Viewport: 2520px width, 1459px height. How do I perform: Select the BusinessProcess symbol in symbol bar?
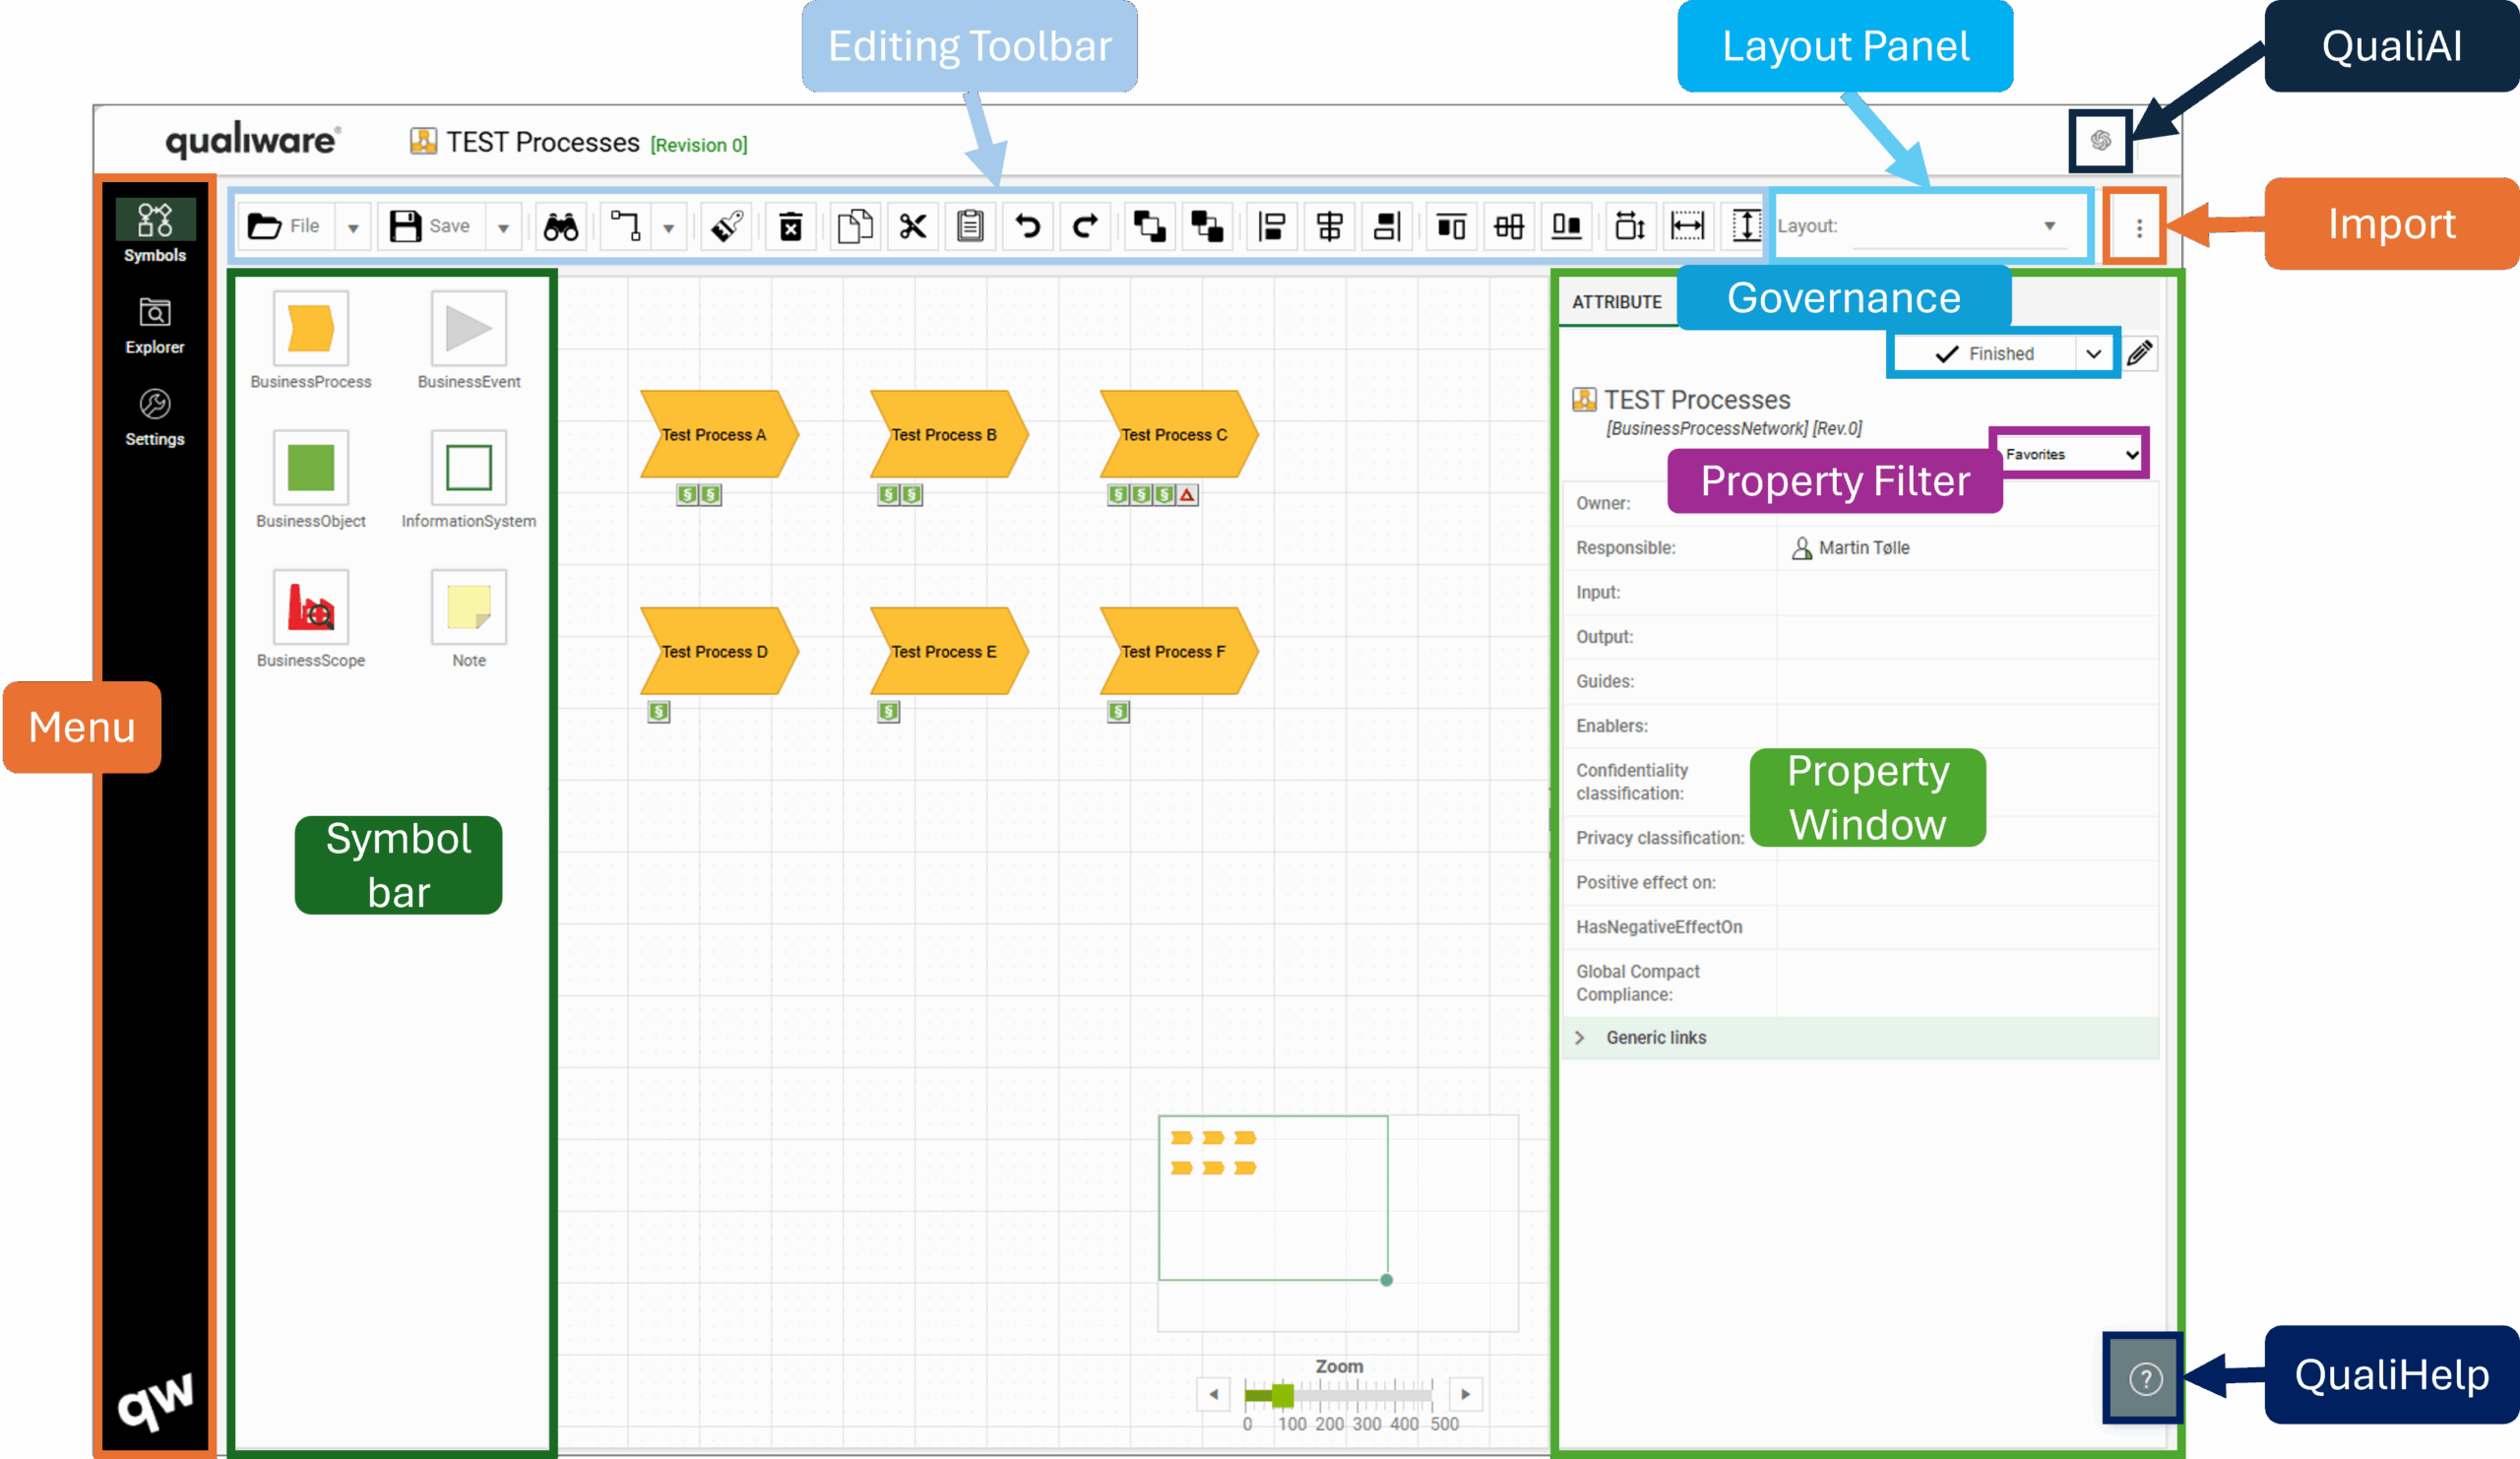tap(310, 329)
